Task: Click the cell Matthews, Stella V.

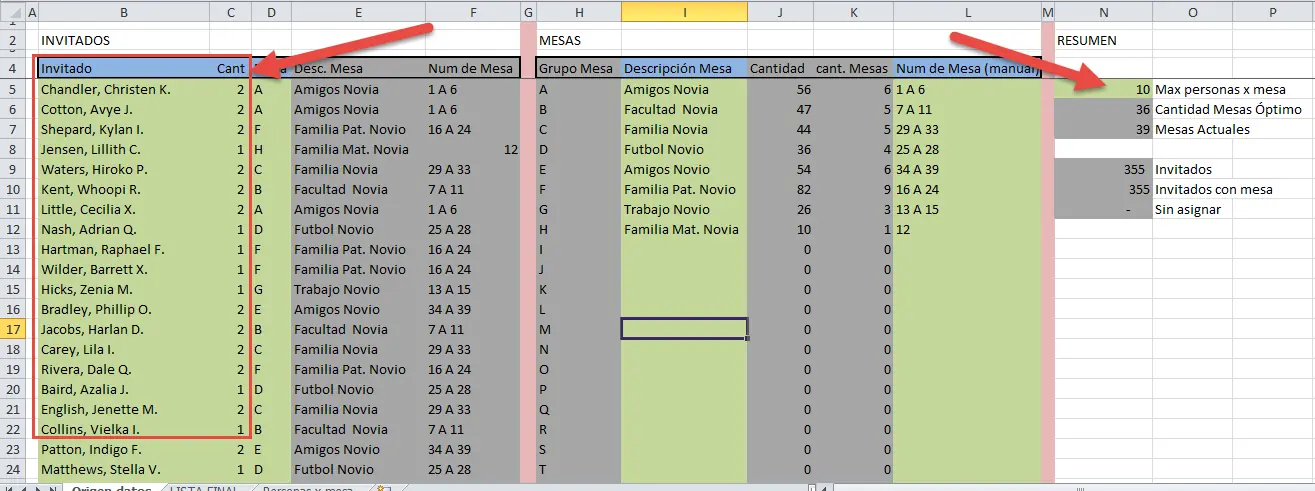Action: 124,469
